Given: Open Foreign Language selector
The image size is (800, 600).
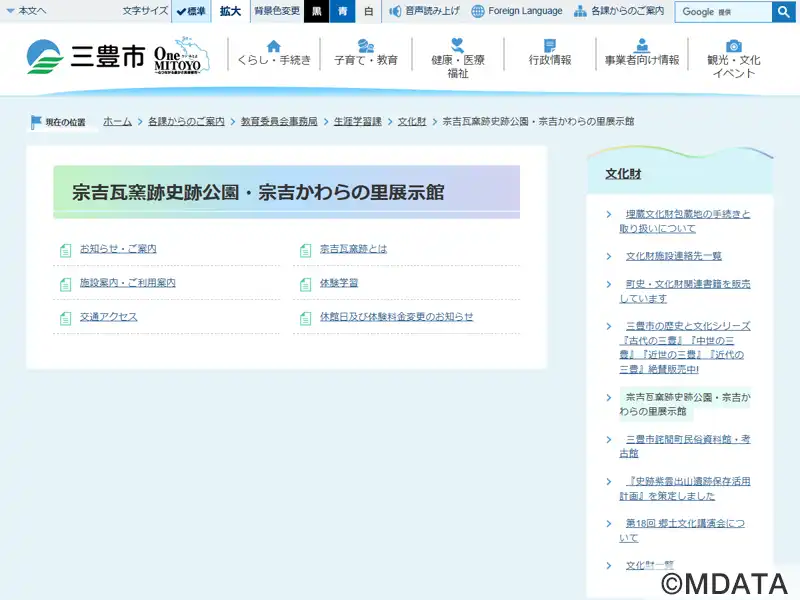Looking at the screenshot, I should pyautogui.click(x=517, y=11).
